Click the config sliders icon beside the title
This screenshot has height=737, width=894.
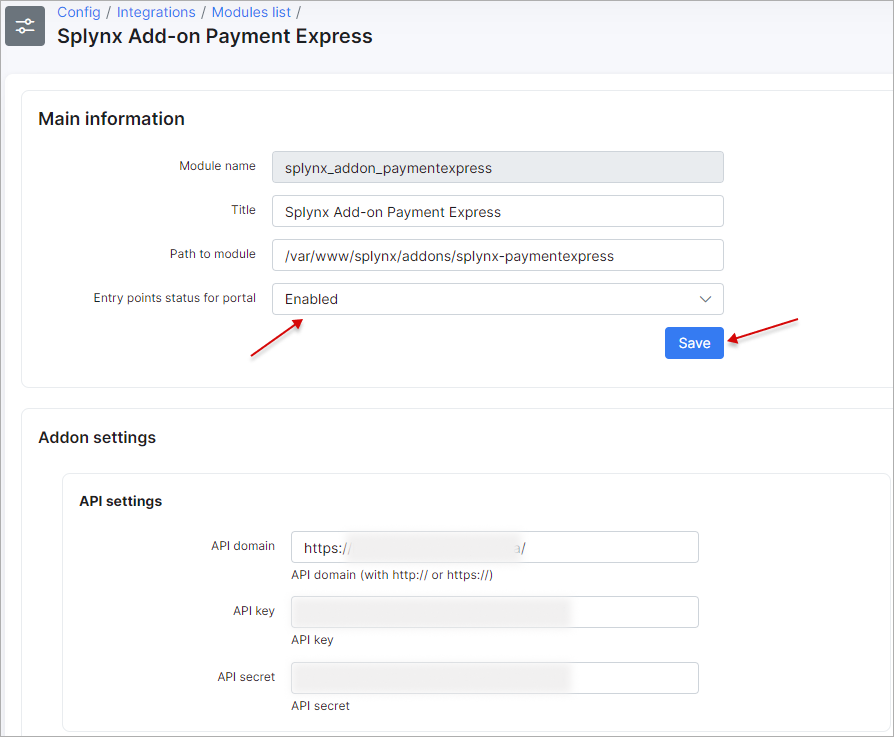point(25,26)
